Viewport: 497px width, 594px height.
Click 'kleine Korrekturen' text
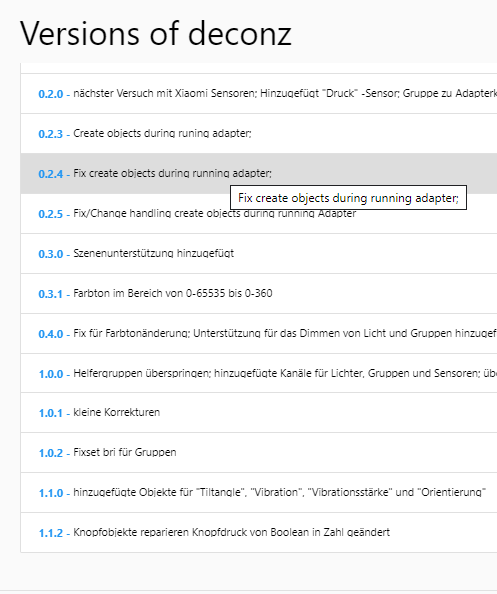tap(116, 412)
